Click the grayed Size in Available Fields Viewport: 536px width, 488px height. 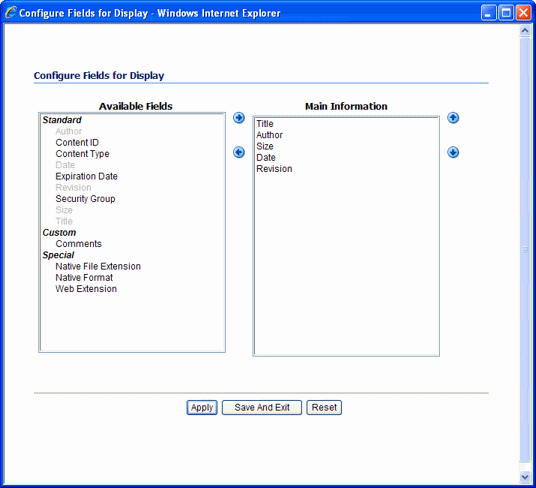click(64, 210)
